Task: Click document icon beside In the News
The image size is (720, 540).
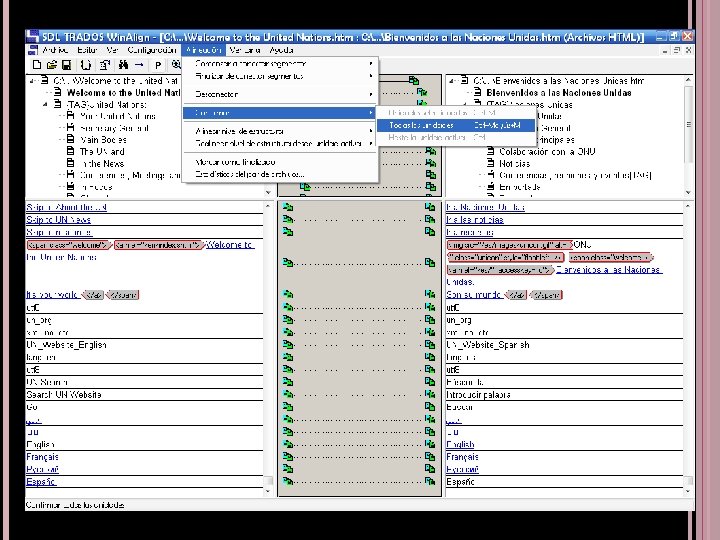Action: pos(70,163)
